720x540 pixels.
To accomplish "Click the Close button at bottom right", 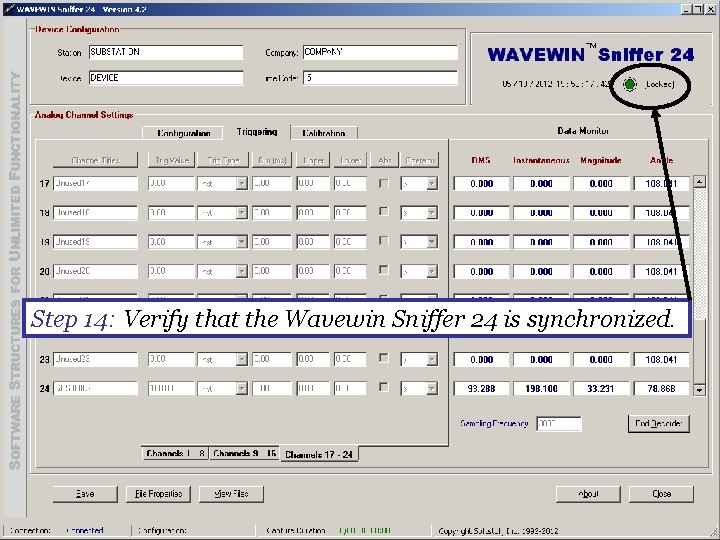I will tap(661, 494).
